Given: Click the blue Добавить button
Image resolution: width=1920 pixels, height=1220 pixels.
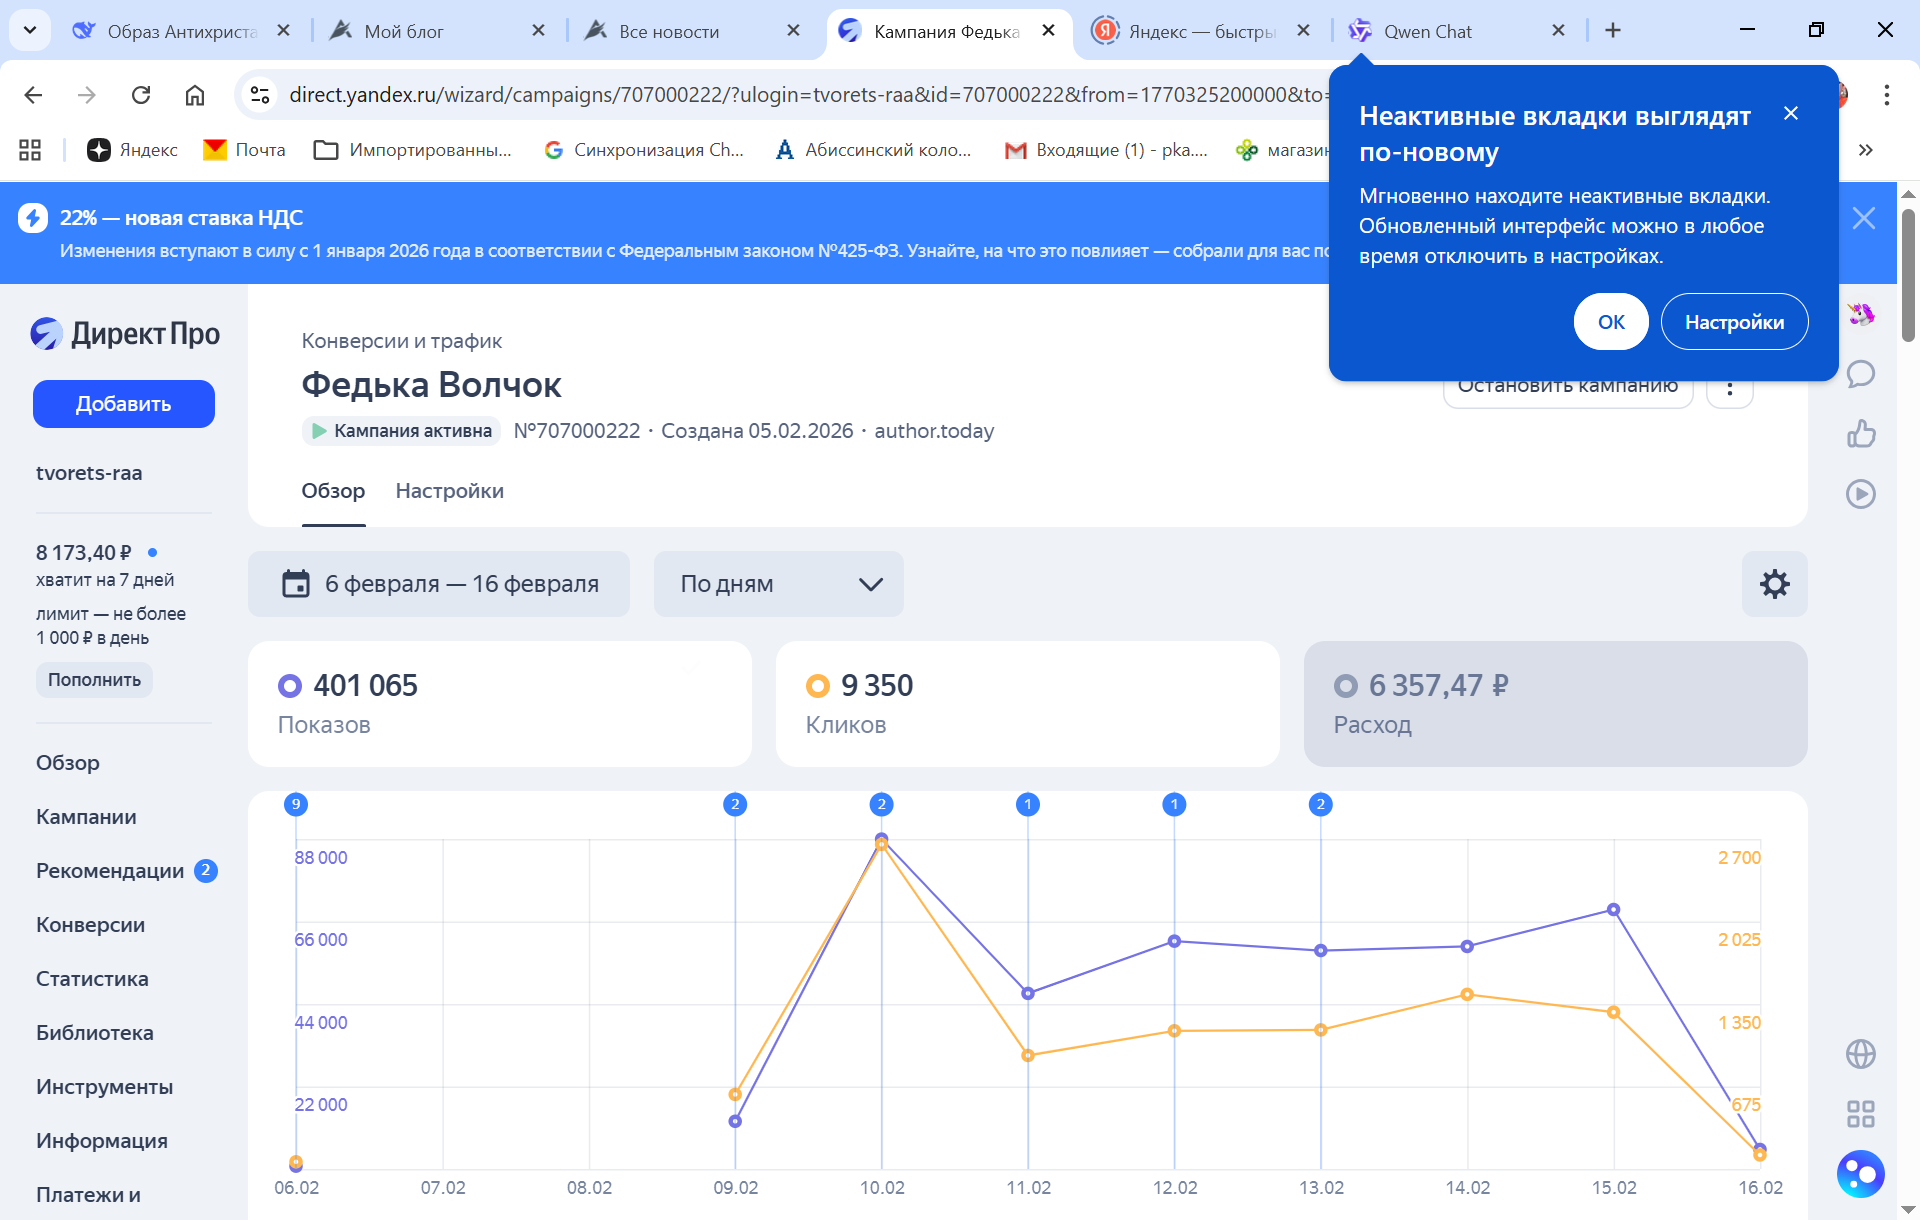Looking at the screenshot, I should click(x=124, y=404).
